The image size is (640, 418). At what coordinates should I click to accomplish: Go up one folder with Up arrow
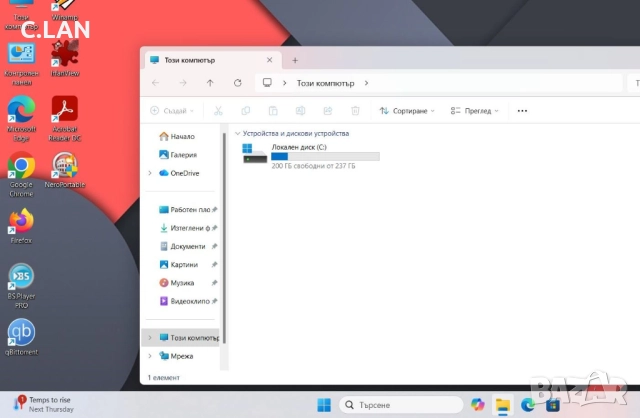pyautogui.click(x=209, y=83)
